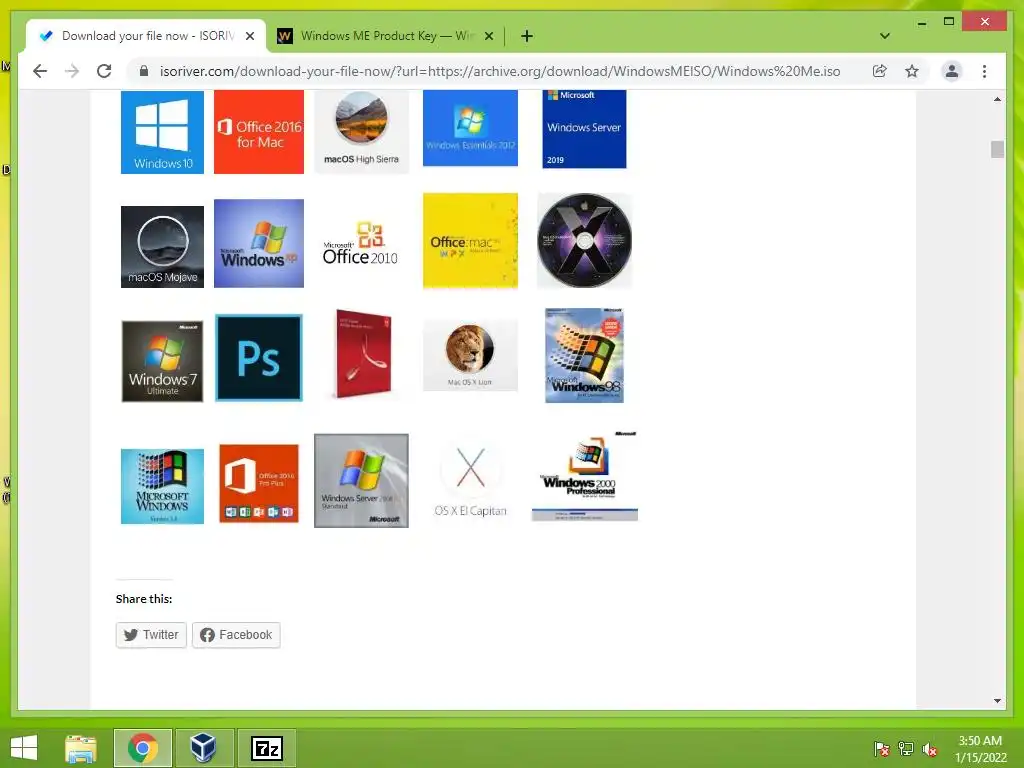Click the muted volume tray icon
This screenshot has width=1024, height=768.
[930, 748]
